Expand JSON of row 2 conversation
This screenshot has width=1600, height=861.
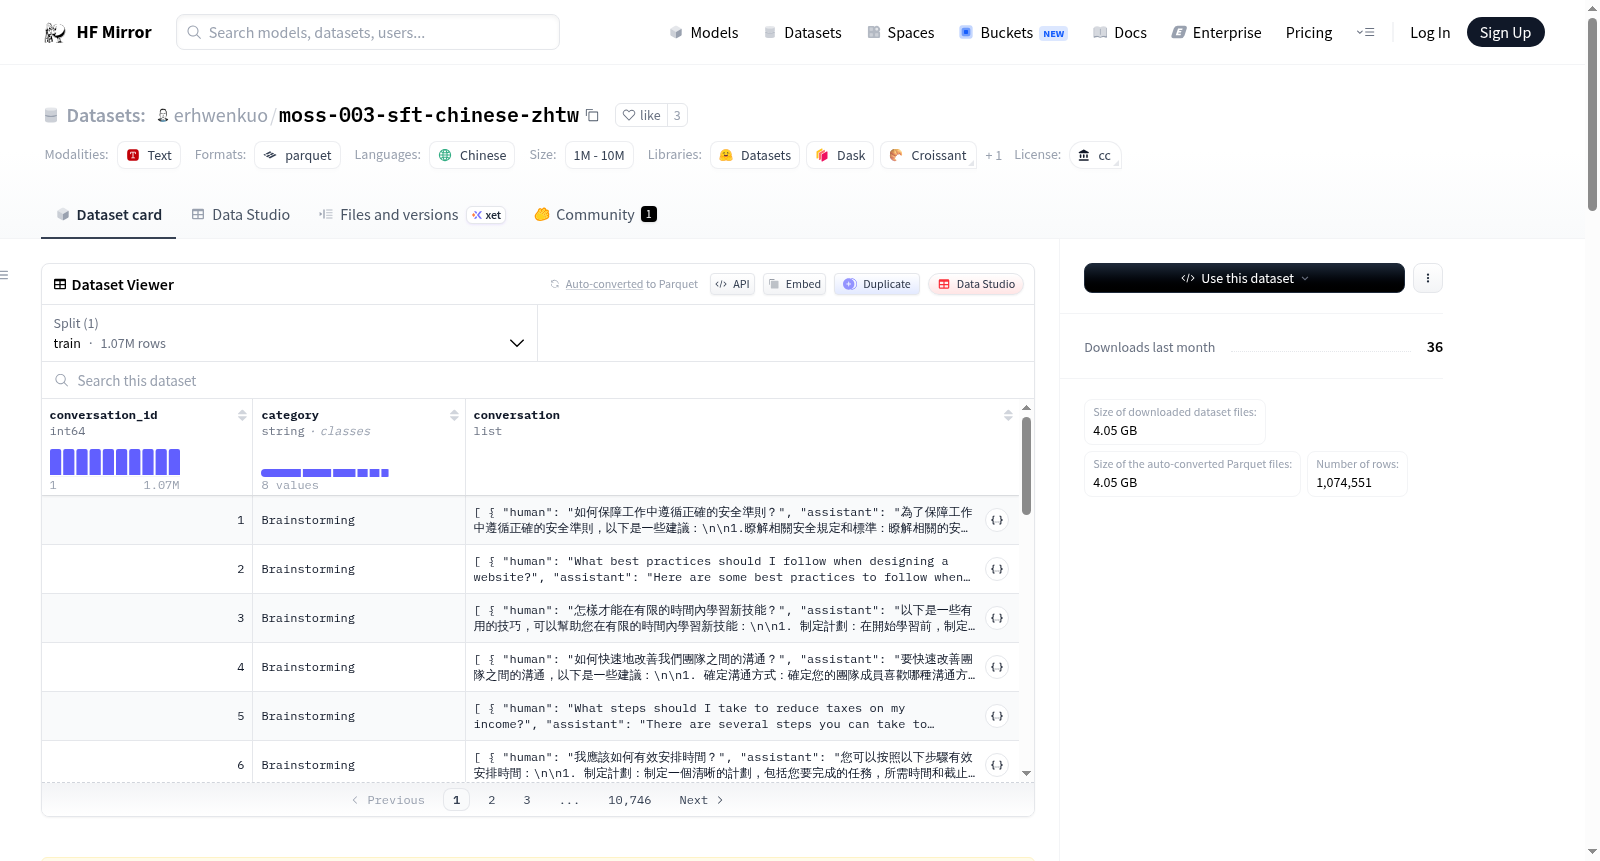coord(997,569)
